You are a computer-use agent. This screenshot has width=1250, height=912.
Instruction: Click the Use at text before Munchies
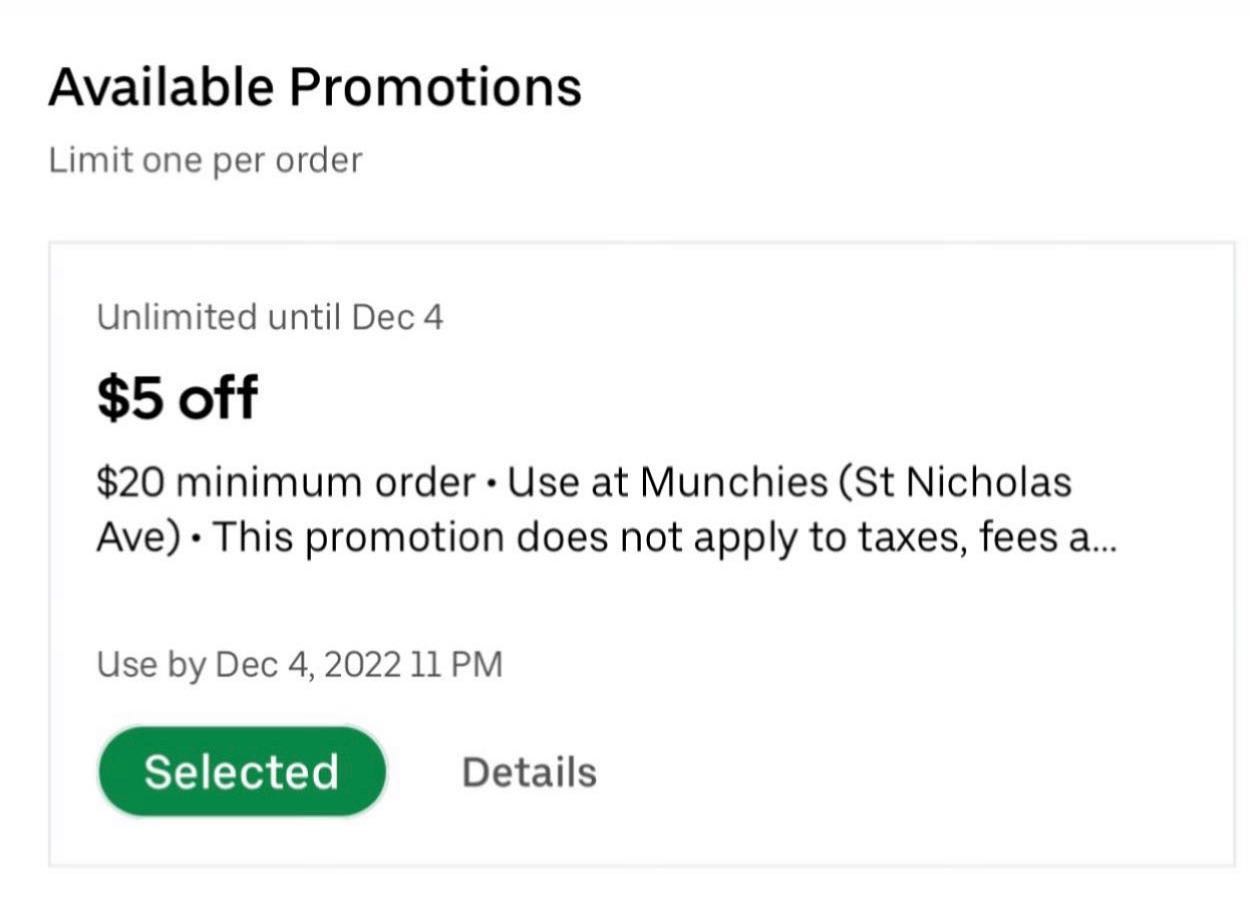pyautogui.click(x=569, y=484)
